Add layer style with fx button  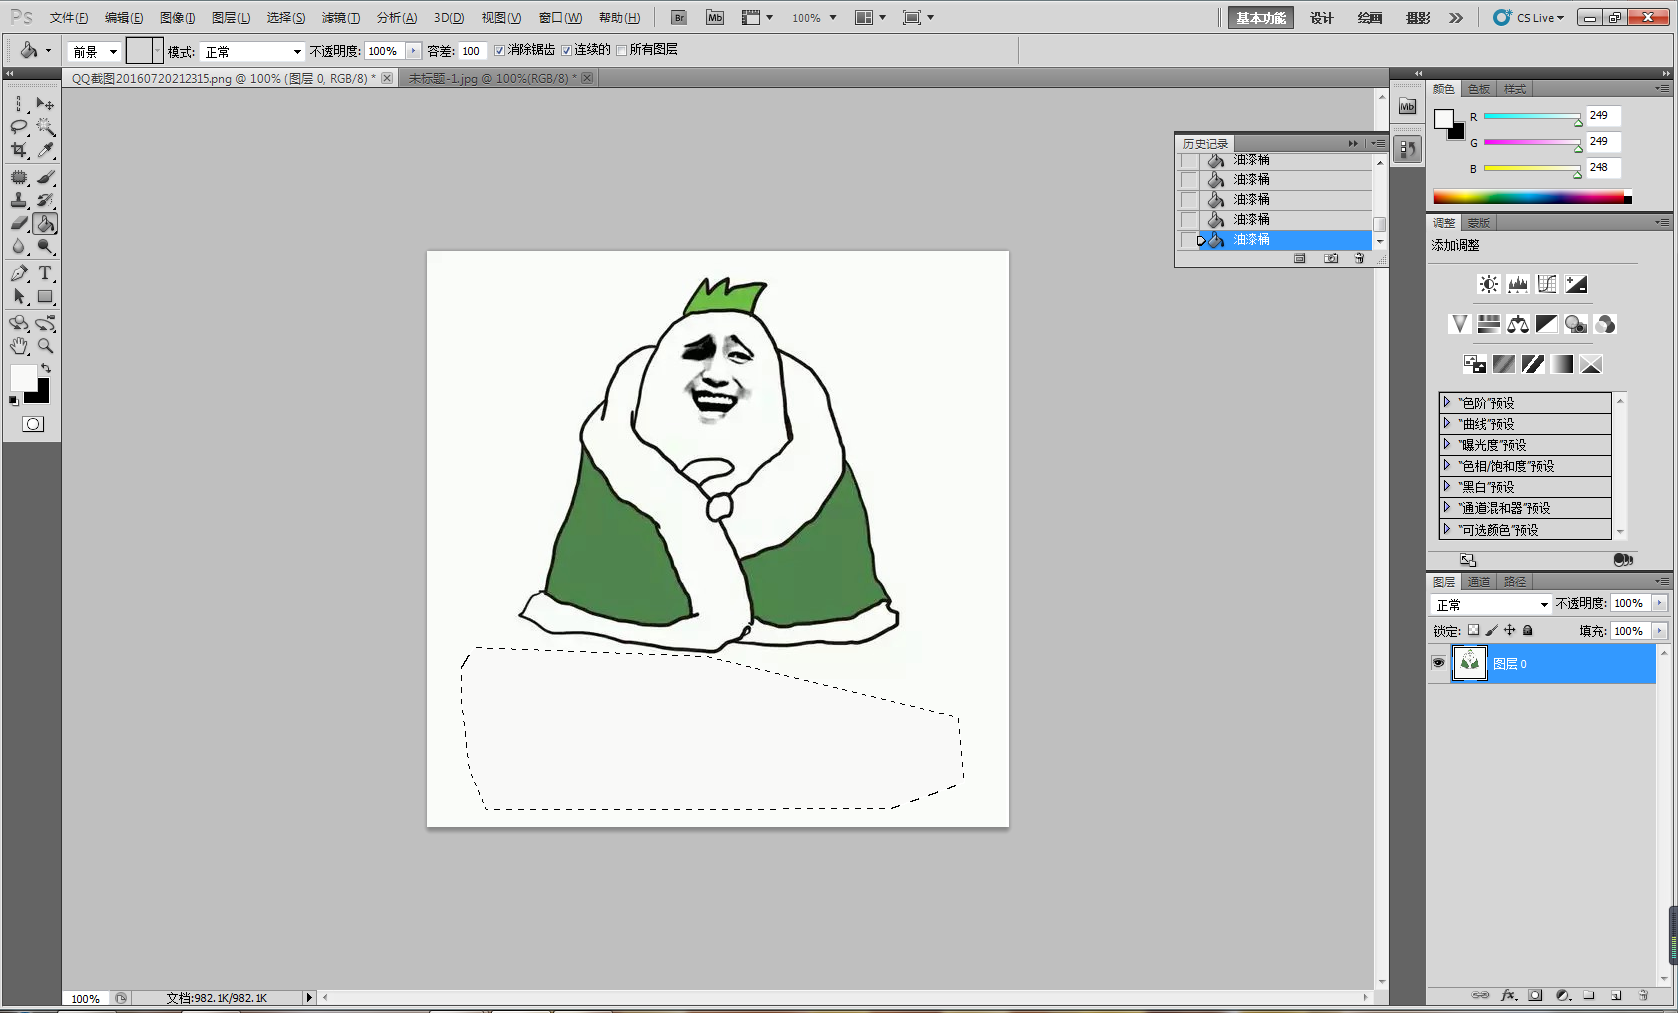click(1509, 995)
